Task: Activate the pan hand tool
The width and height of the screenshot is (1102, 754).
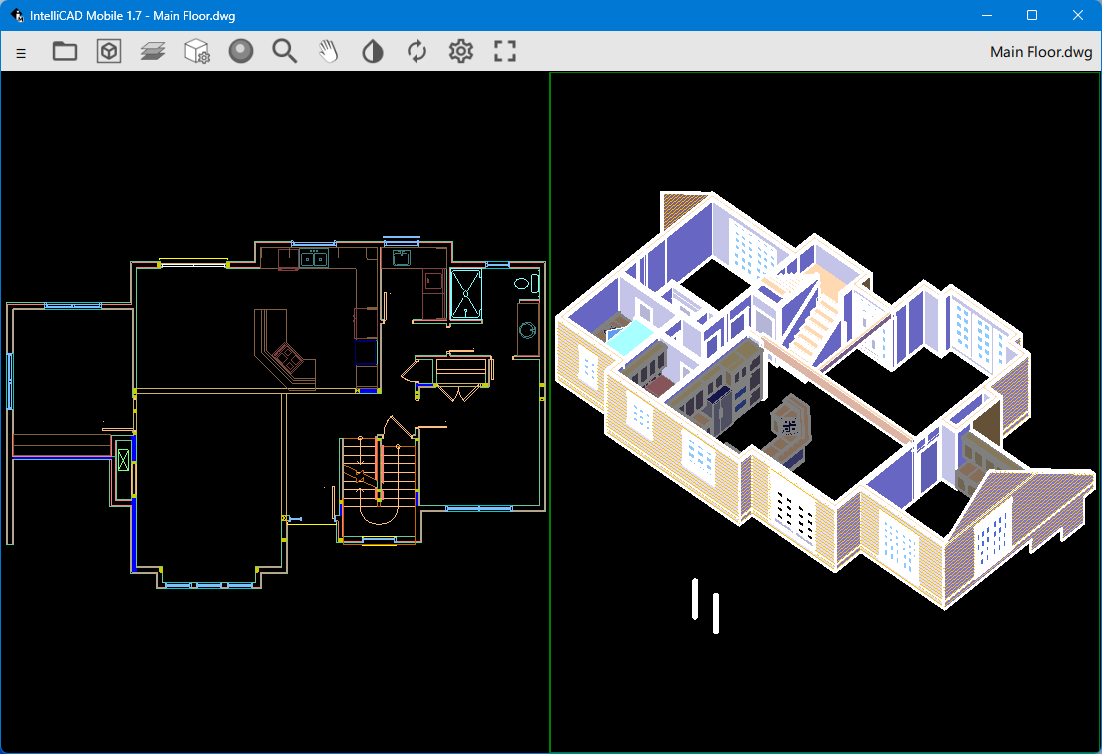Action: 329,52
